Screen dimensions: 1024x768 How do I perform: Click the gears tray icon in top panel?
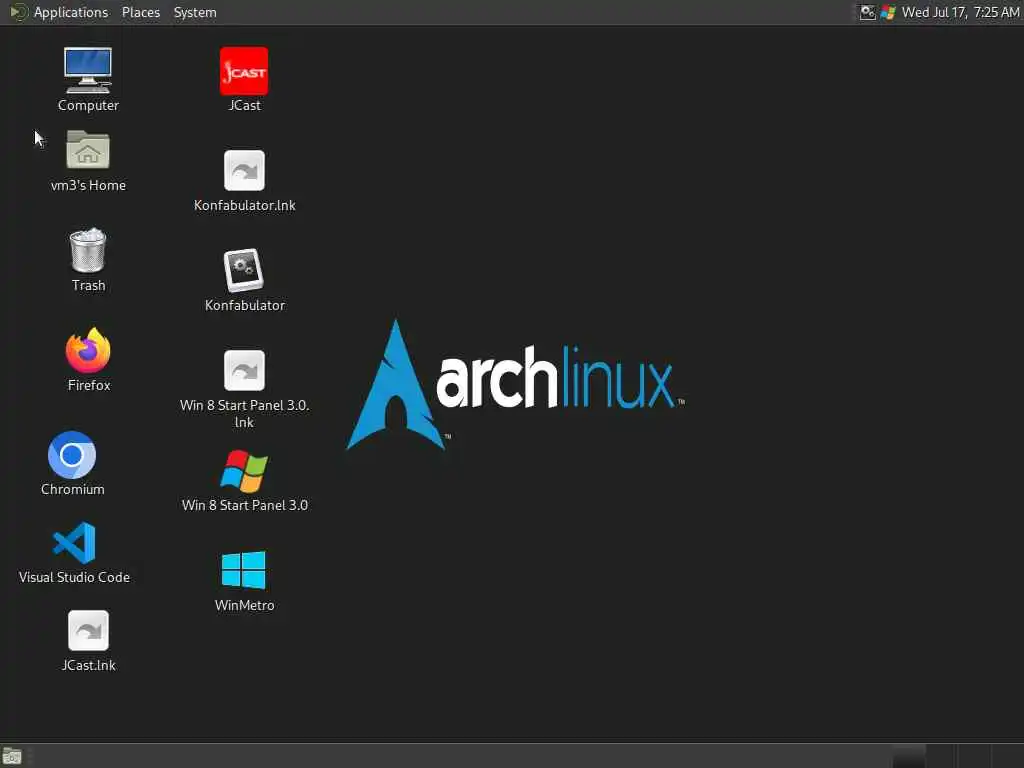pyautogui.click(x=867, y=12)
